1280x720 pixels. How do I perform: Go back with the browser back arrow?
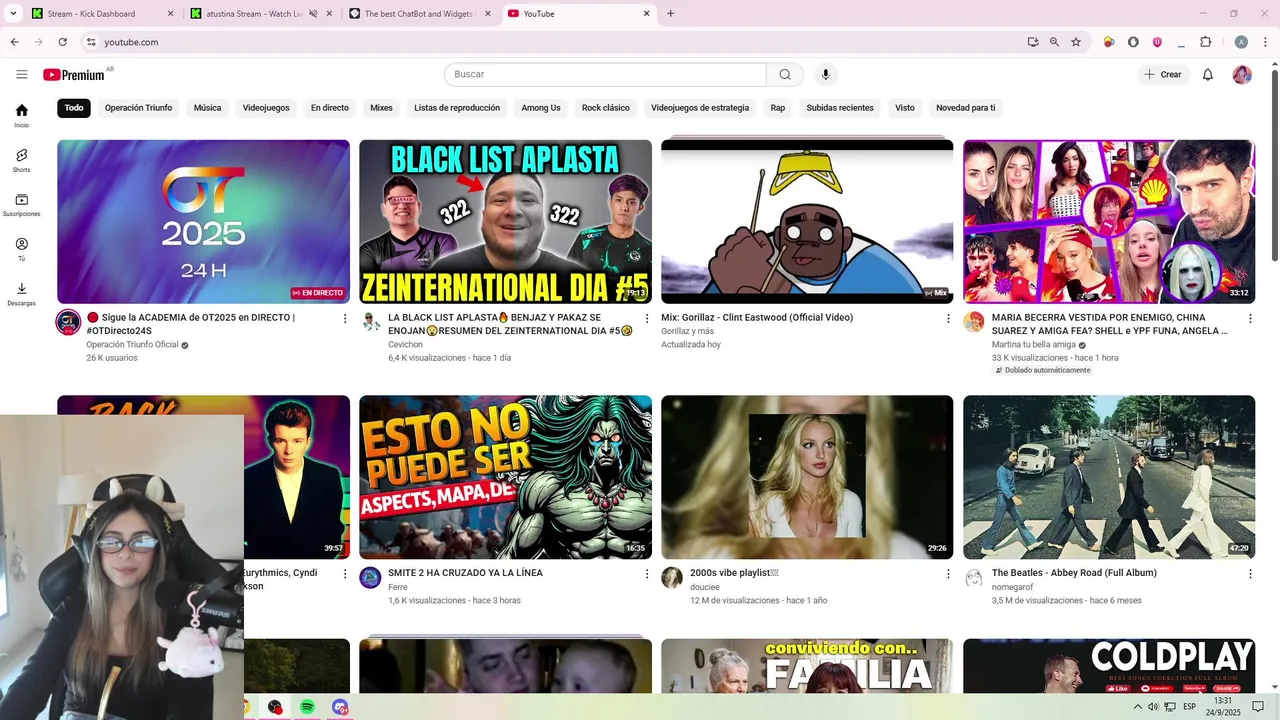14,42
